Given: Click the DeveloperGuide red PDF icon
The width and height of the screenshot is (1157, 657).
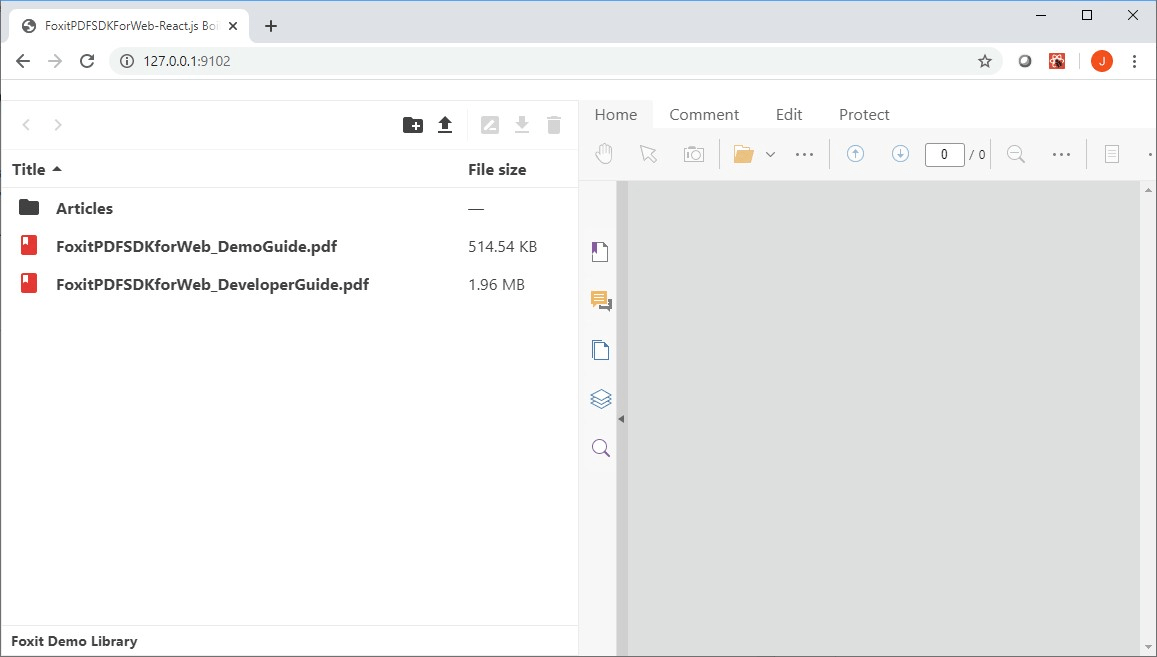Looking at the screenshot, I should 29,283.
